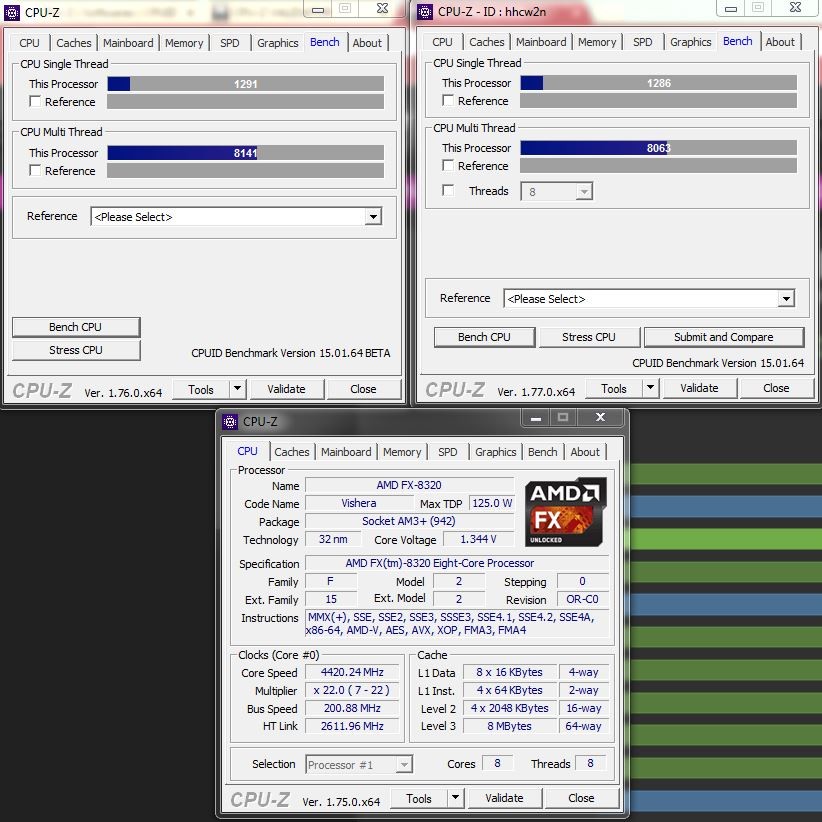This screenshot has width=822, height=822.
Task: Click the HT Link value 2611.96 MHz
Action: (x=352, y=726)
